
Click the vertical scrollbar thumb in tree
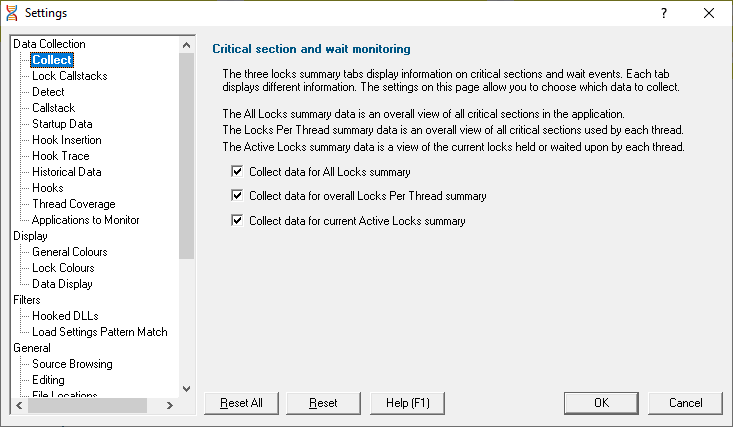187,156
